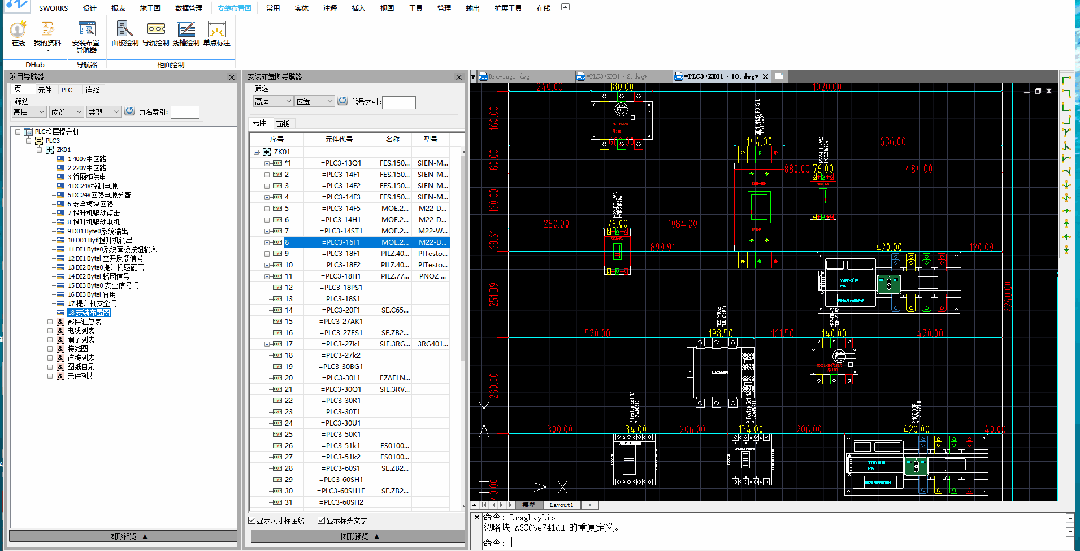Toggle box on row 3 =PLC3-14F2
1080x551 pixels.
(x=267, y=186)
